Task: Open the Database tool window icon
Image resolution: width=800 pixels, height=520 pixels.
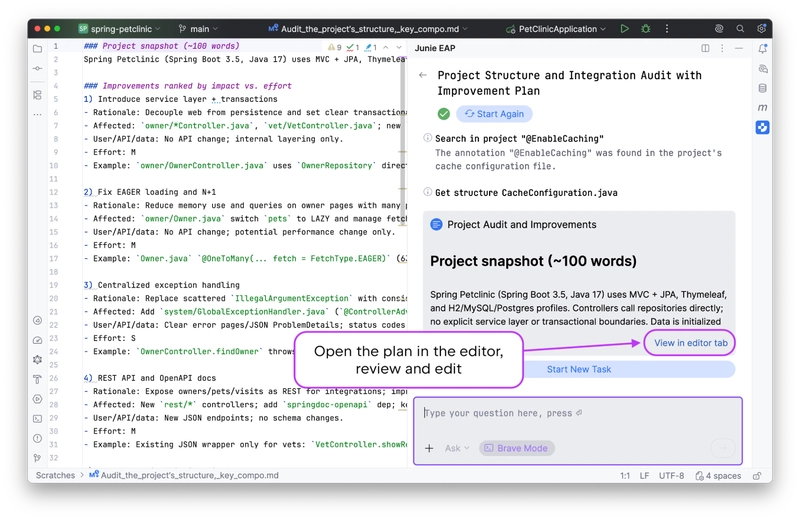Action: pos(763,88)
